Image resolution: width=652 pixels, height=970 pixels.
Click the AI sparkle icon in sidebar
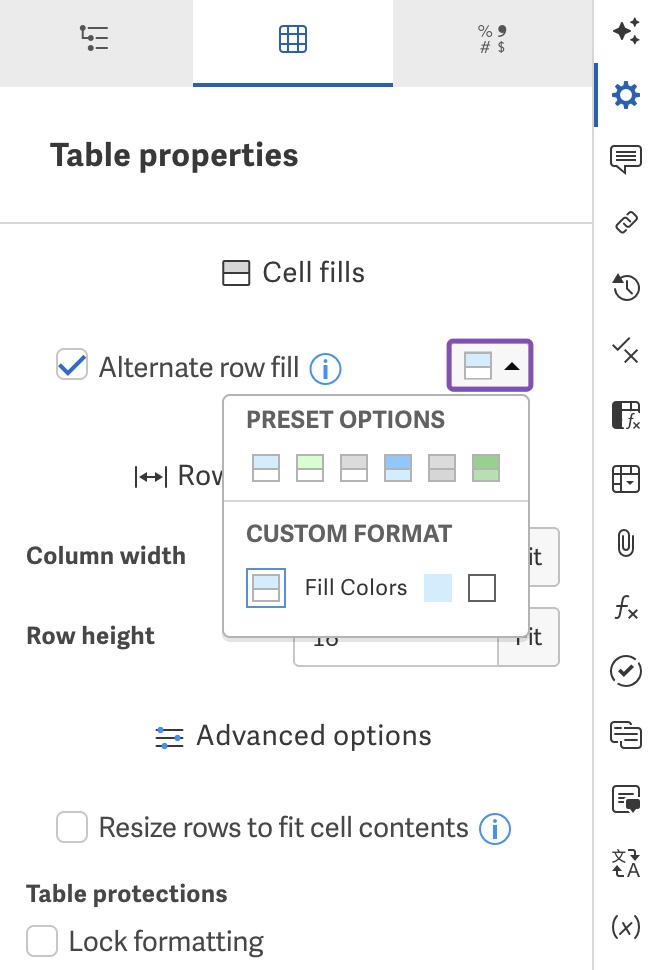[x=625, y=31]
